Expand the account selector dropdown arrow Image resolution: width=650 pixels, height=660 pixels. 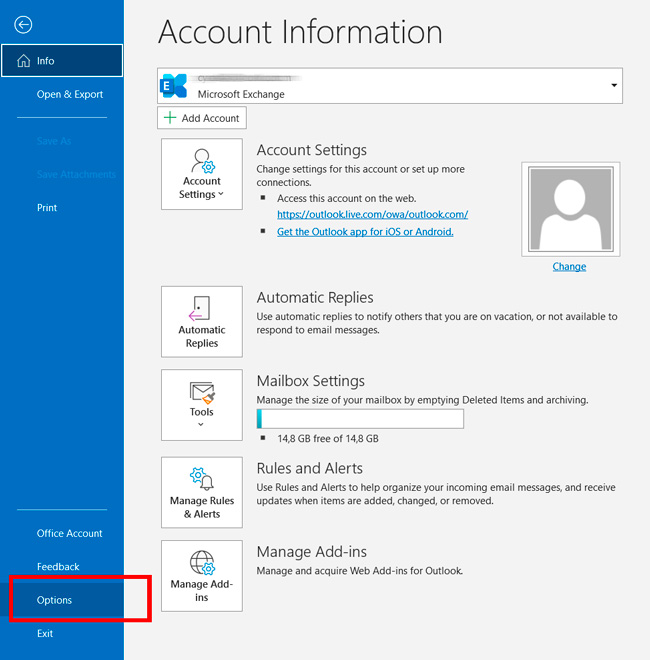point(614,85)
